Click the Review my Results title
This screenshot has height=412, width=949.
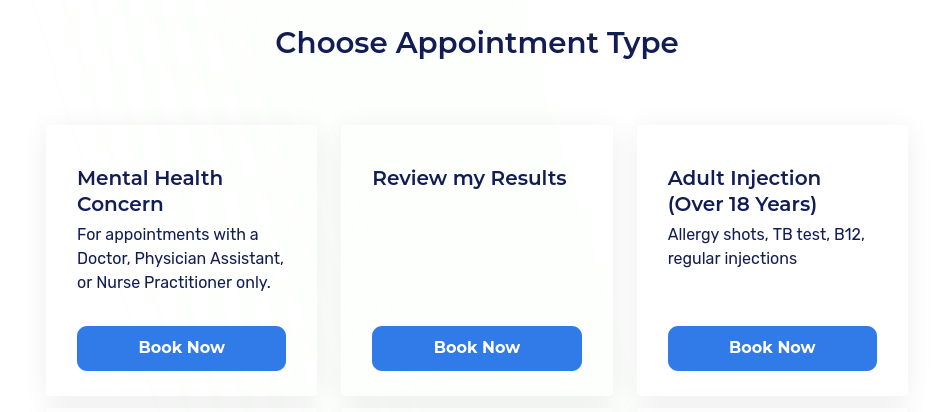coord(469,178)
